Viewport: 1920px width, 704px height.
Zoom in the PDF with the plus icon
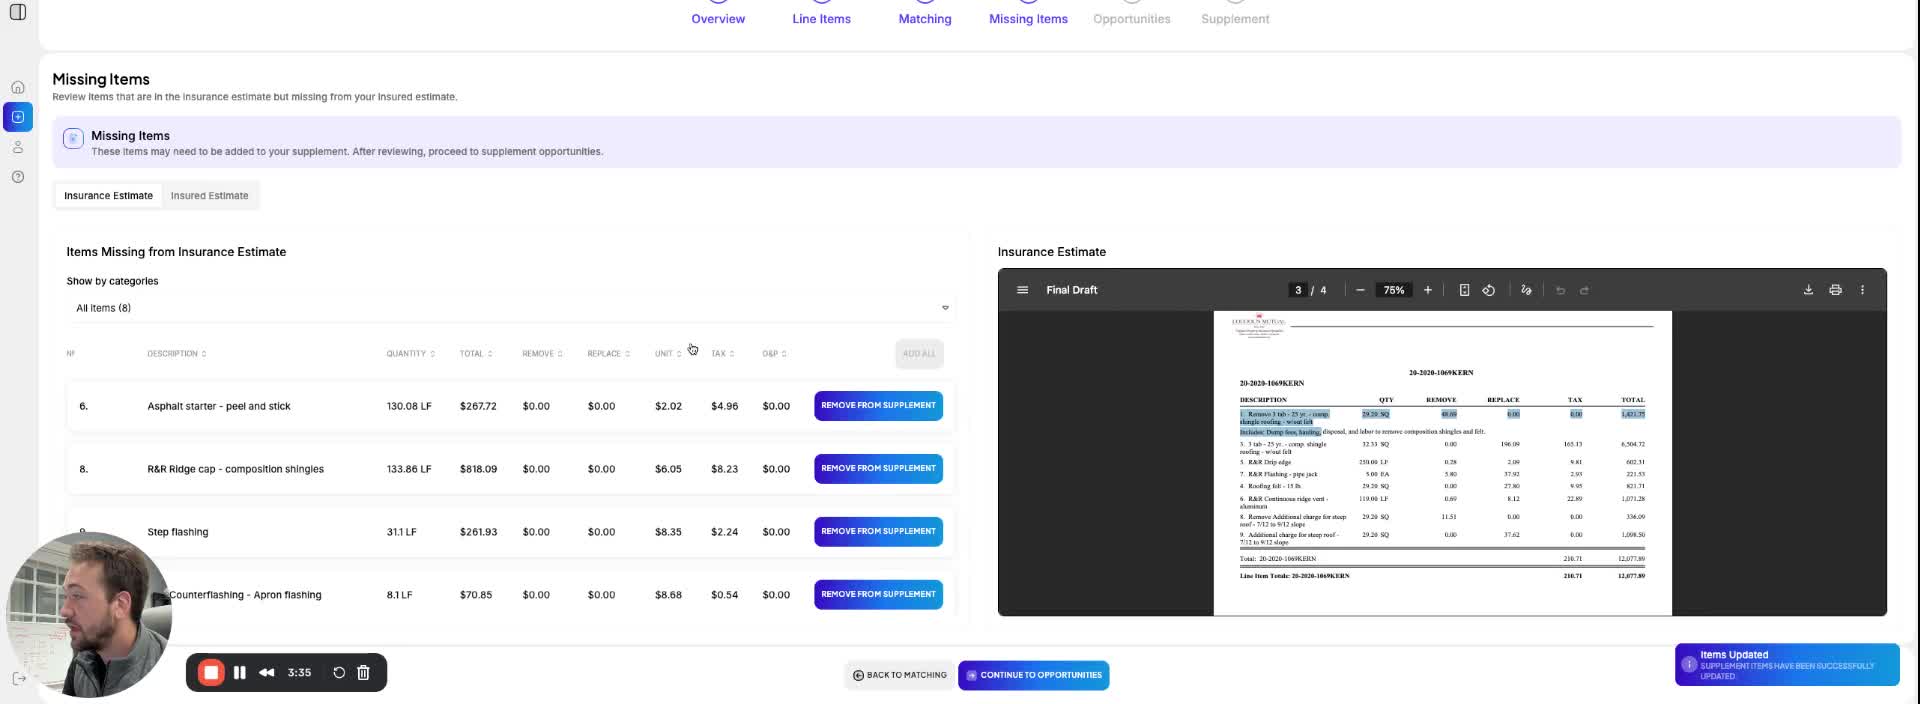pos(1428,290)
